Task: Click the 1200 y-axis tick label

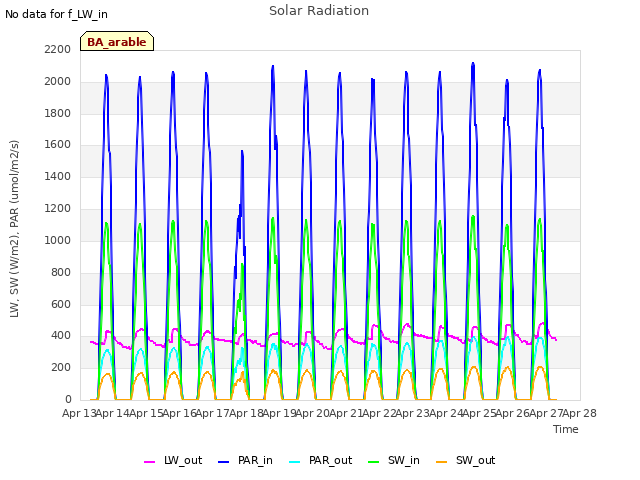Action: click(58, 209)
